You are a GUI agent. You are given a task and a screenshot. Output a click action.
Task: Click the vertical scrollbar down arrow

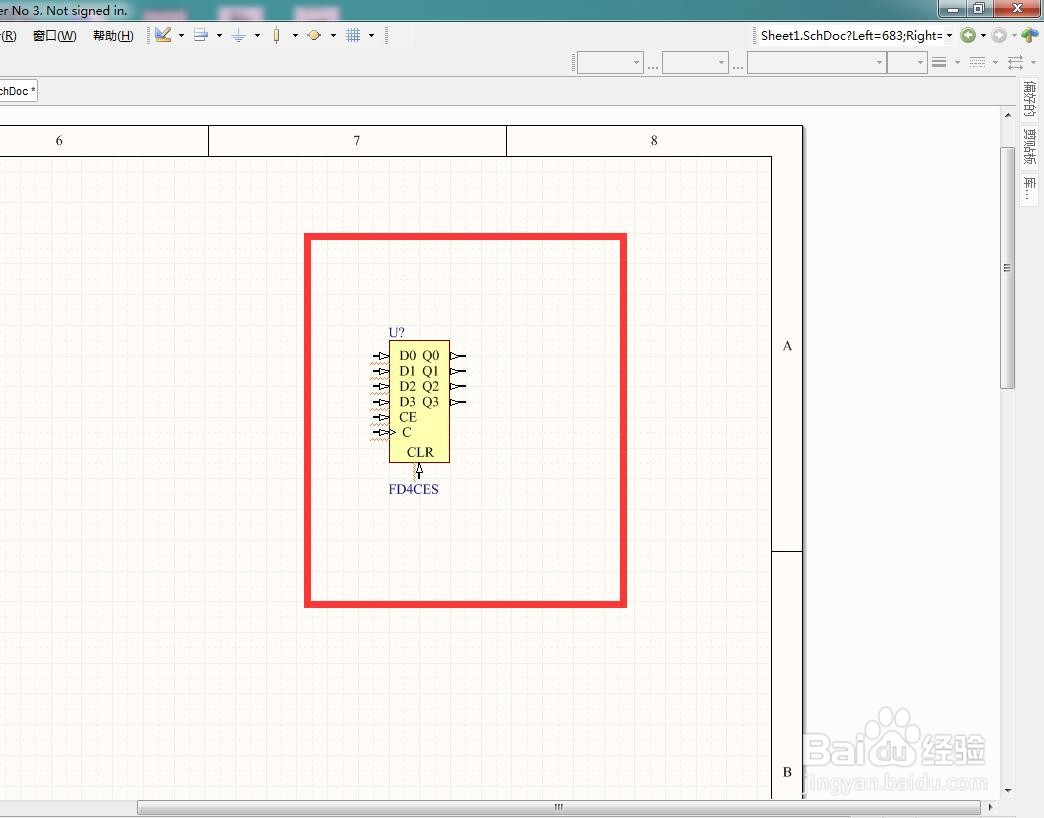coord(1008,791)
